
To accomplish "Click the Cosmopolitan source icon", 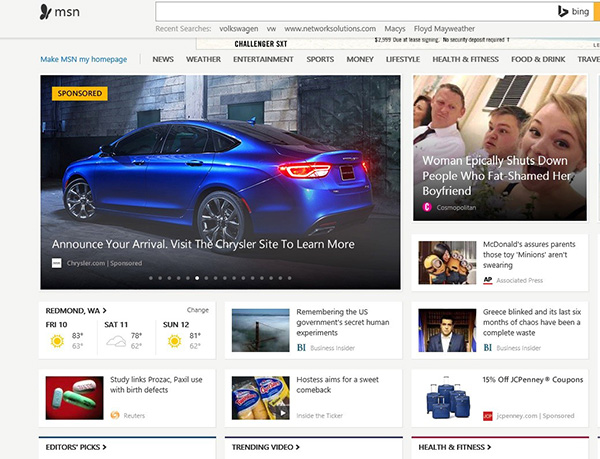I will click(427, 207).
